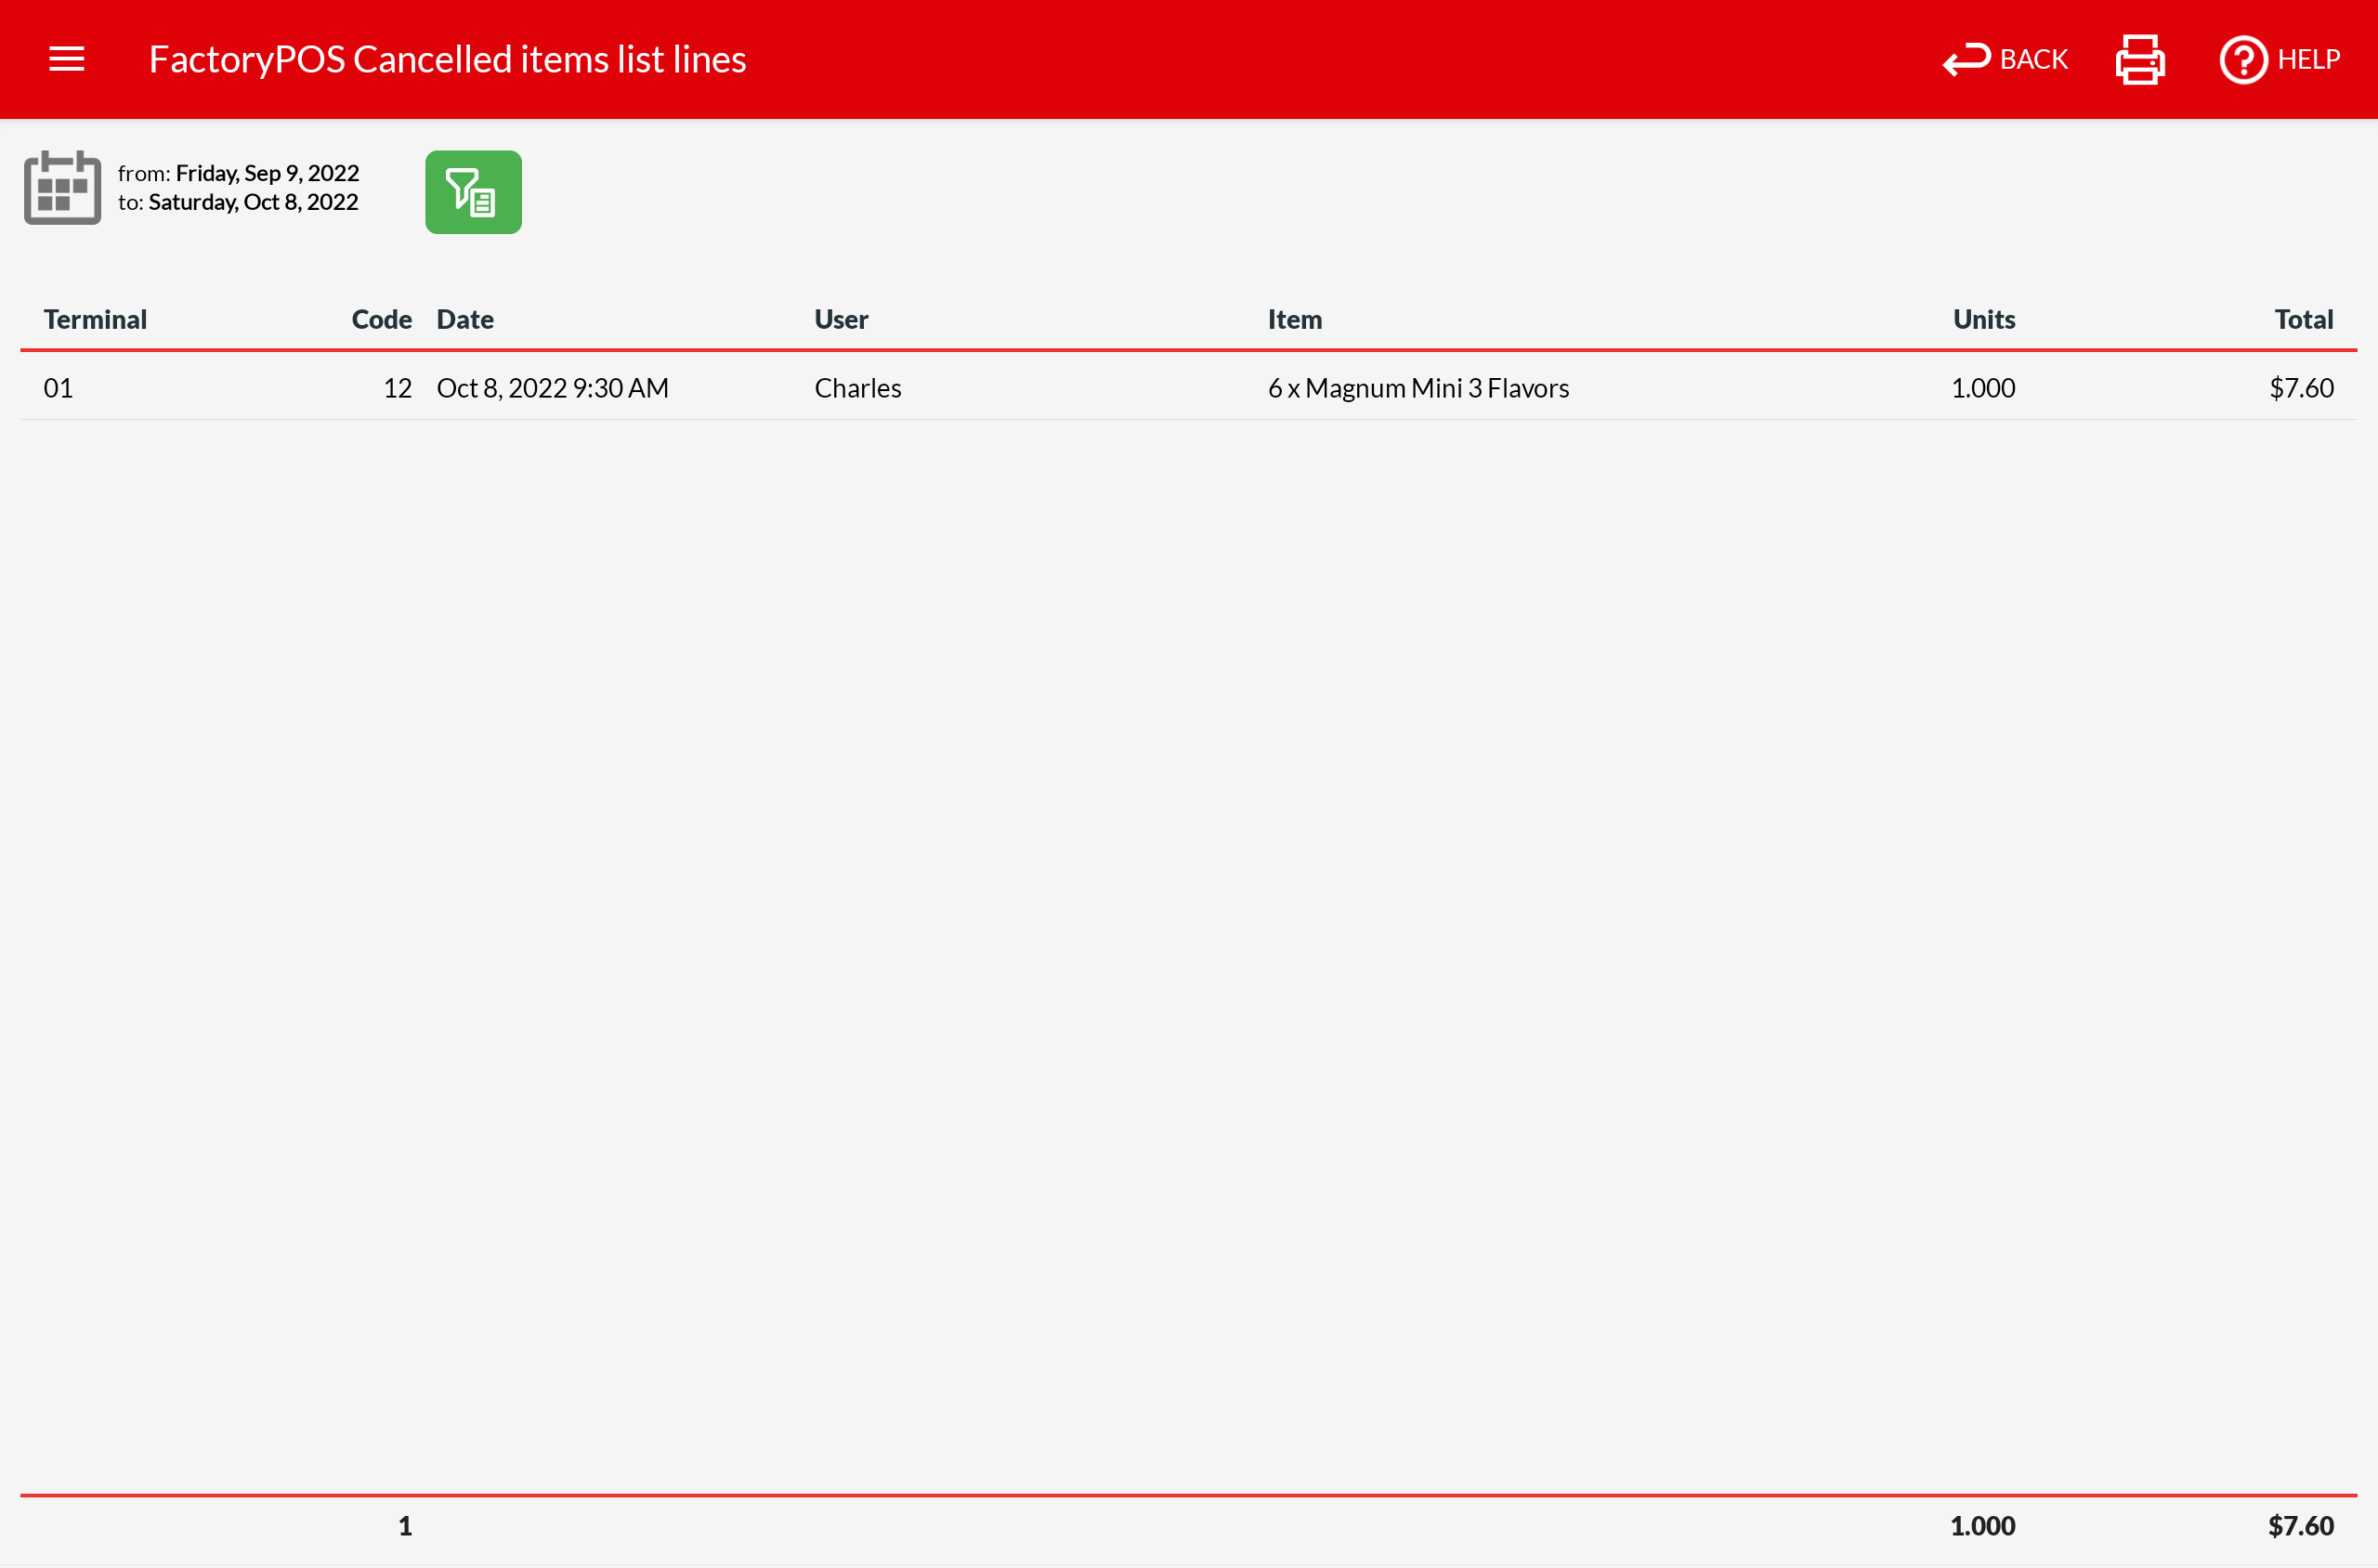Click the green filter list button
The image size is (2378, 1568).
pyautogui.click(x=473, y=192)
